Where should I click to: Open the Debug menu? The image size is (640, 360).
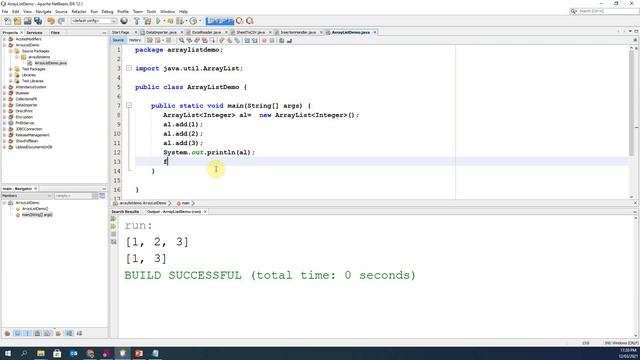(107, 11)
